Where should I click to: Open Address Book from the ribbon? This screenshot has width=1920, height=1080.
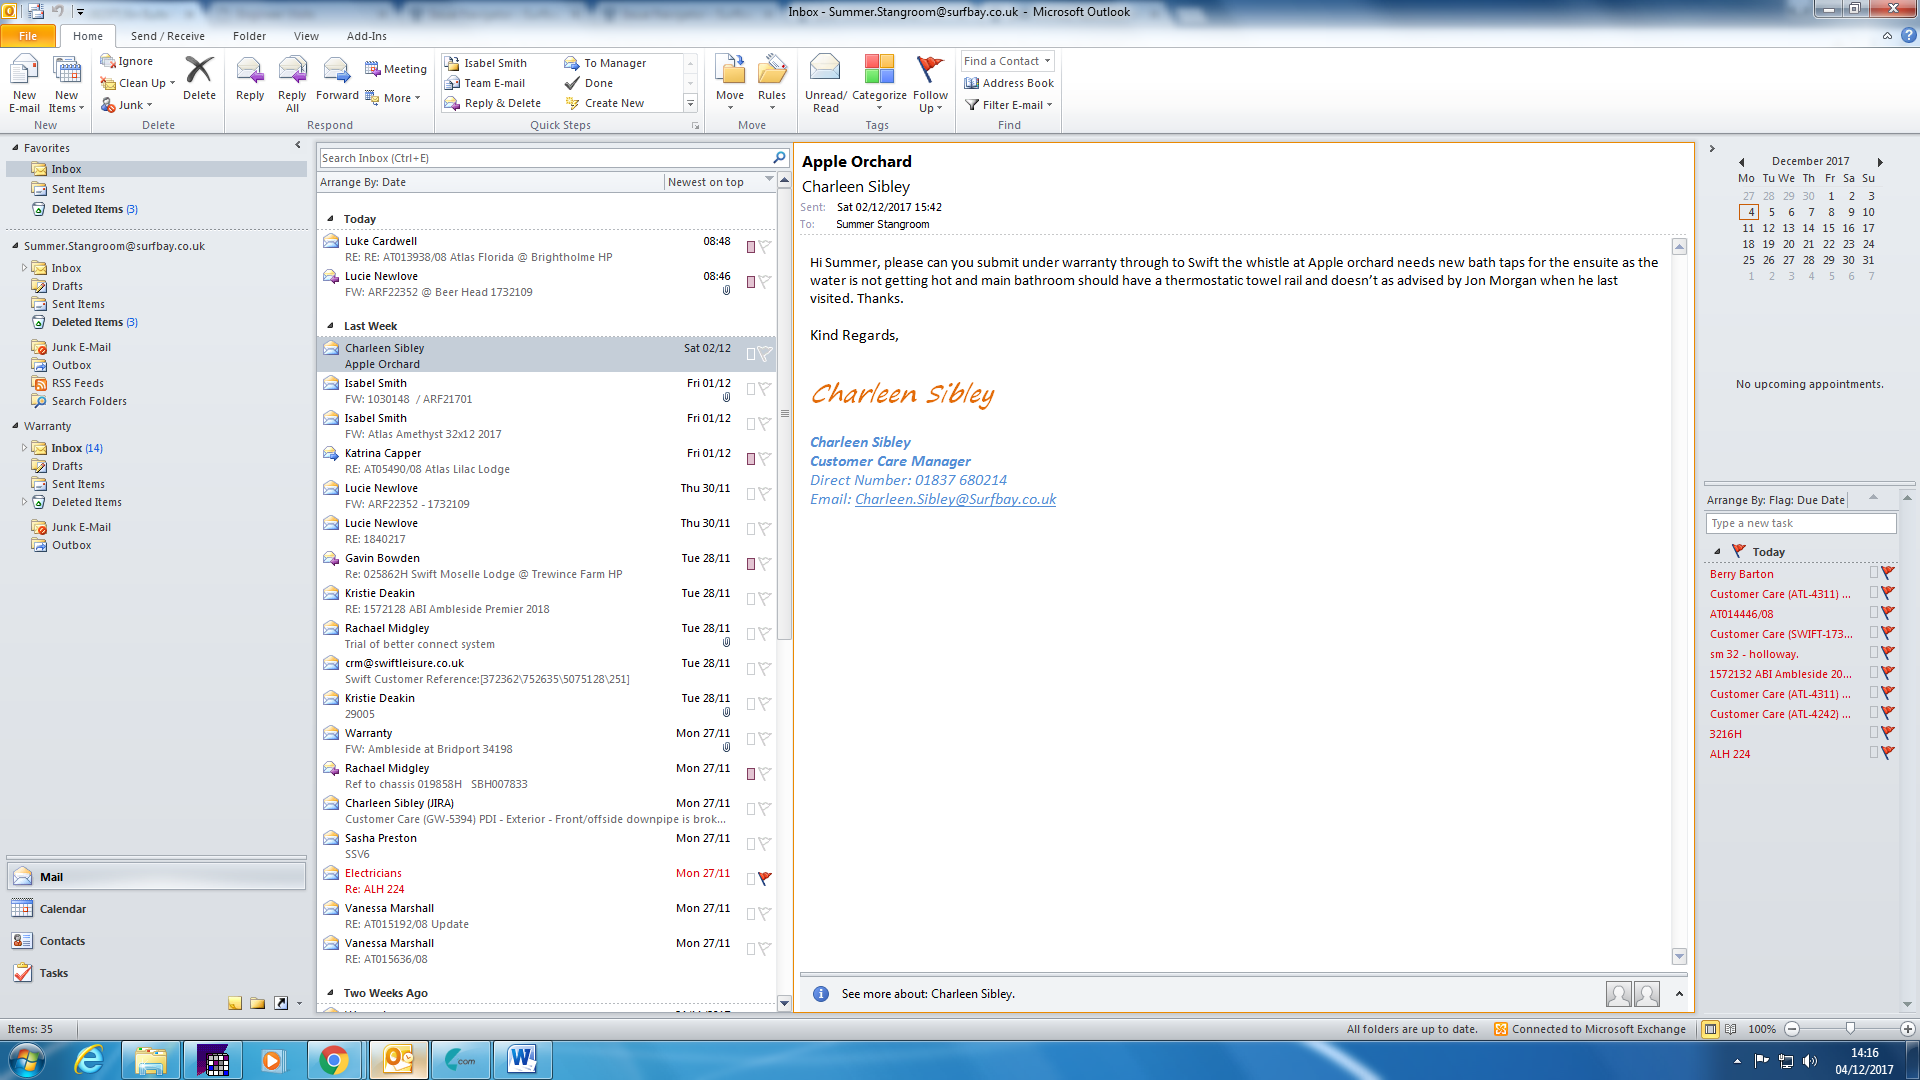tap(1009, 83)
